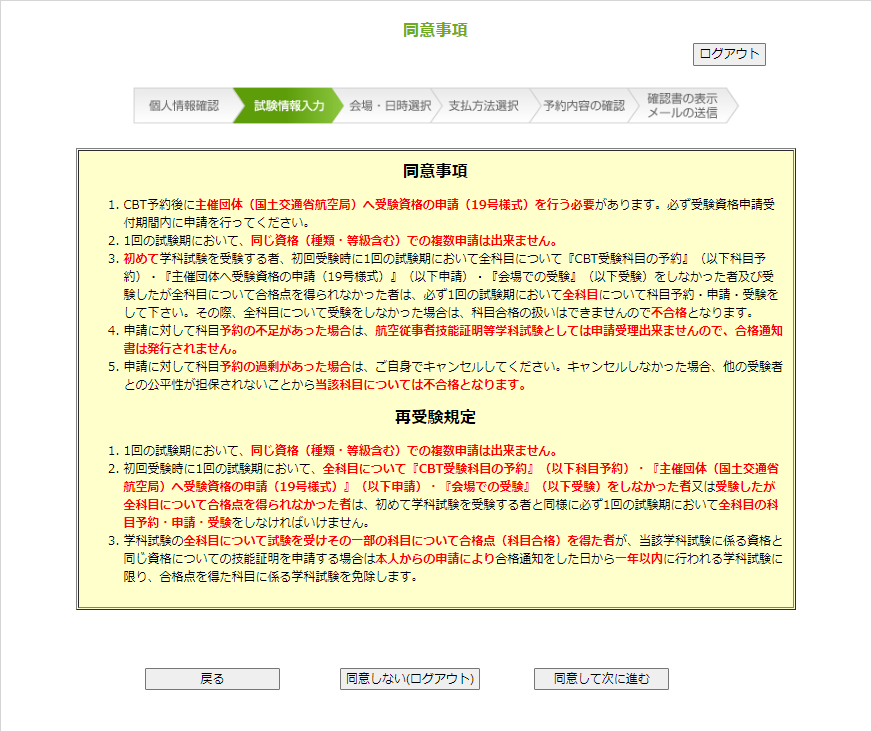
Task: Select the 個人情報確認 step
Action: pos(184,106)
